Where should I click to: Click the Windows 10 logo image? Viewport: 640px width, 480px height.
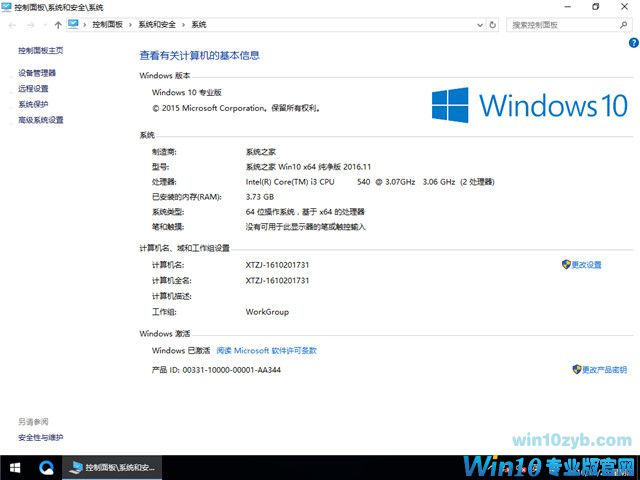pos(529,105)
